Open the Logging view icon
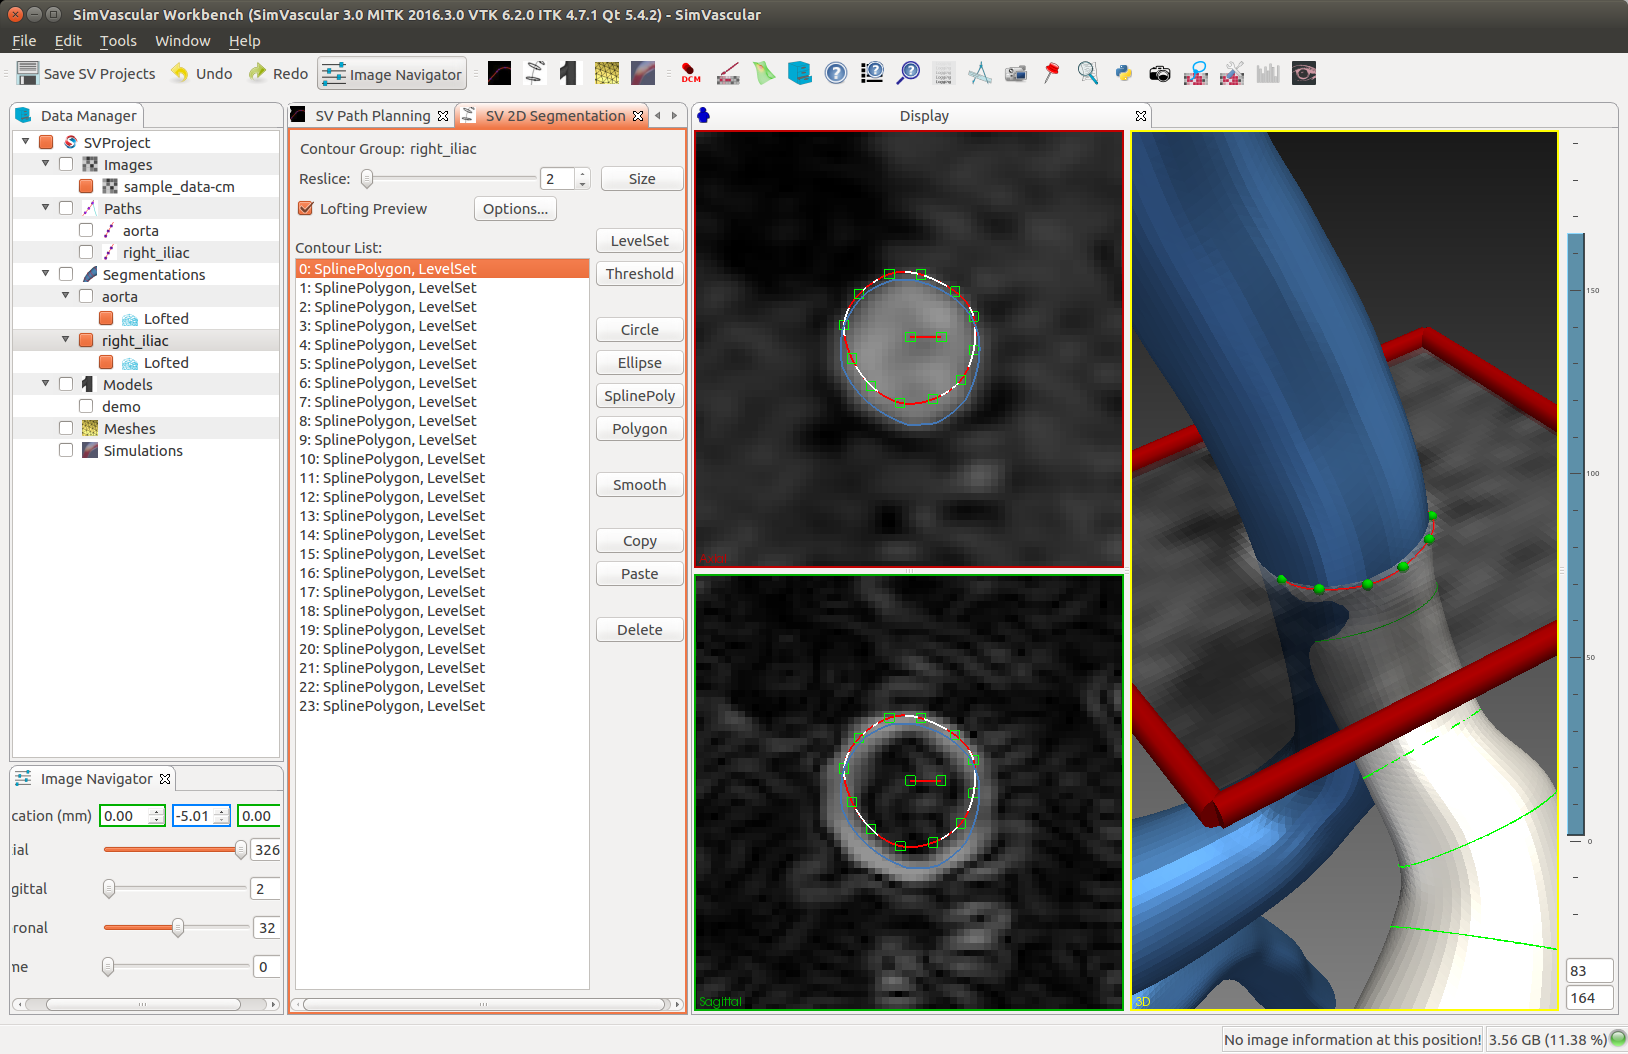The height and width of the screenshot is (1054, 1628). (943, 73)
